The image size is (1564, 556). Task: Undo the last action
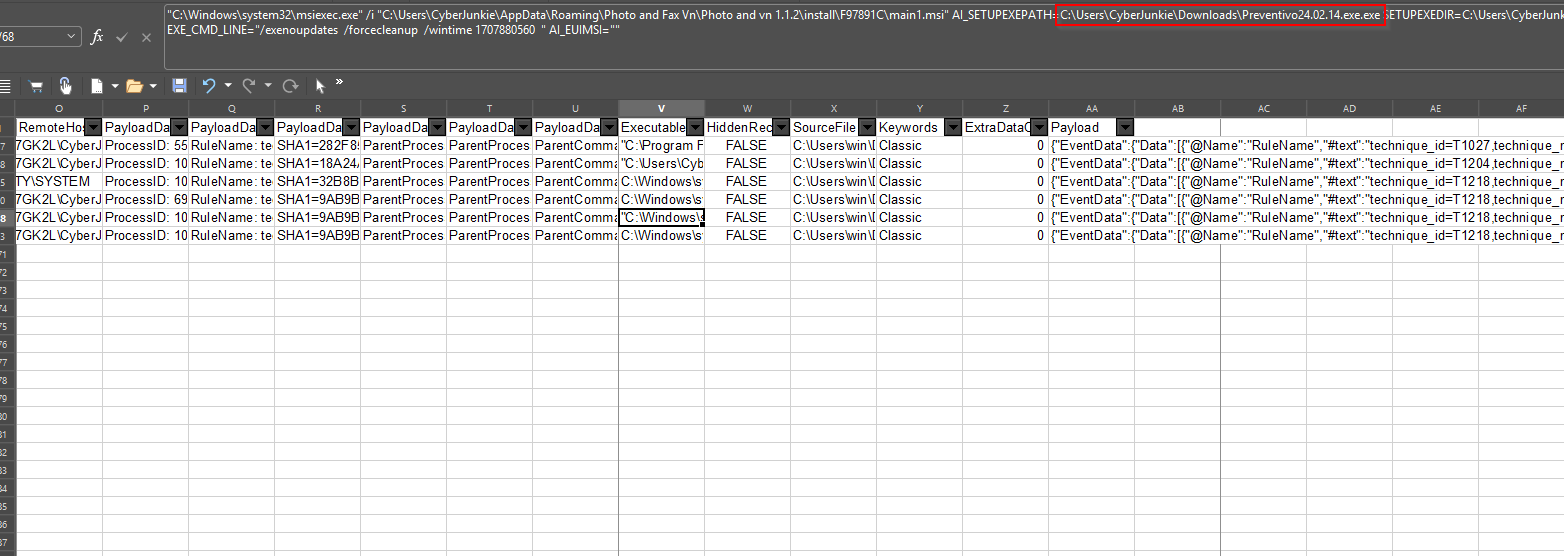[x=208, y=86]
